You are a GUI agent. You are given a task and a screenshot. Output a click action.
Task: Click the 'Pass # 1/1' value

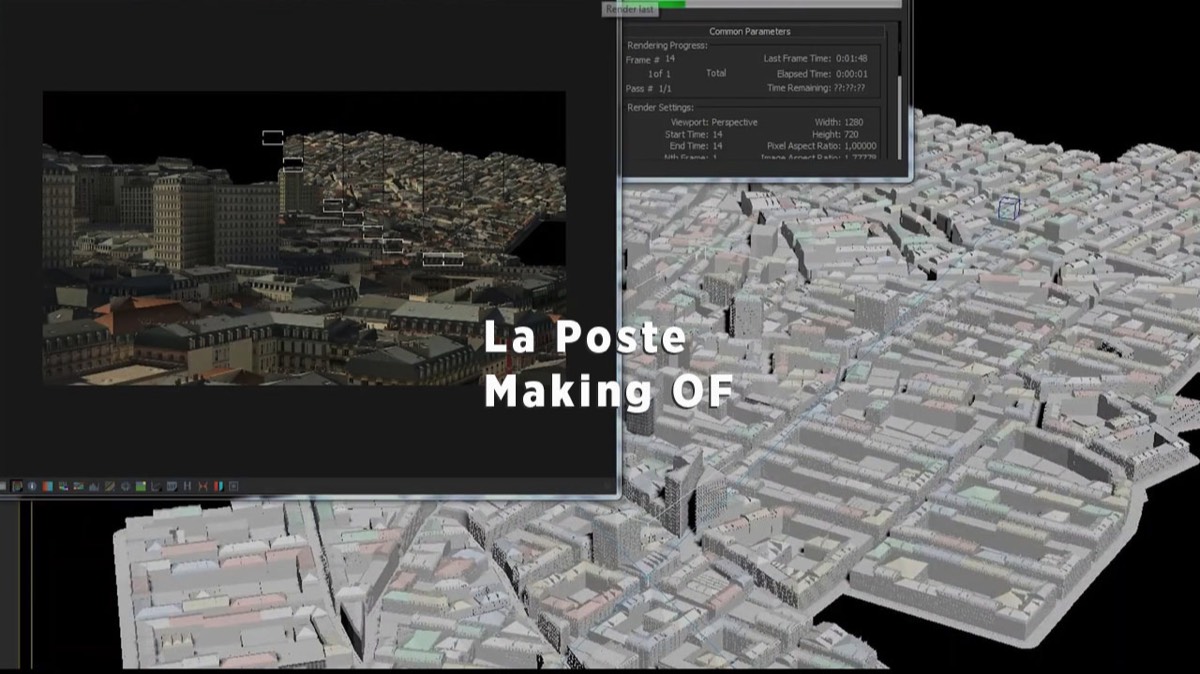(x=649, y=89)
